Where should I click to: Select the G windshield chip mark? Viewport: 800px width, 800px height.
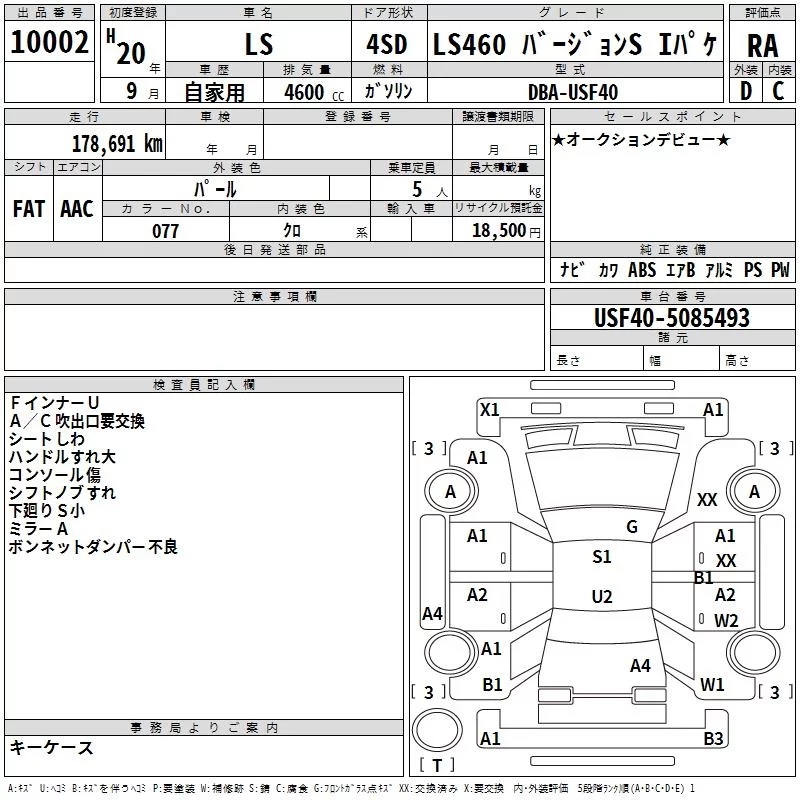coord(632,527)
